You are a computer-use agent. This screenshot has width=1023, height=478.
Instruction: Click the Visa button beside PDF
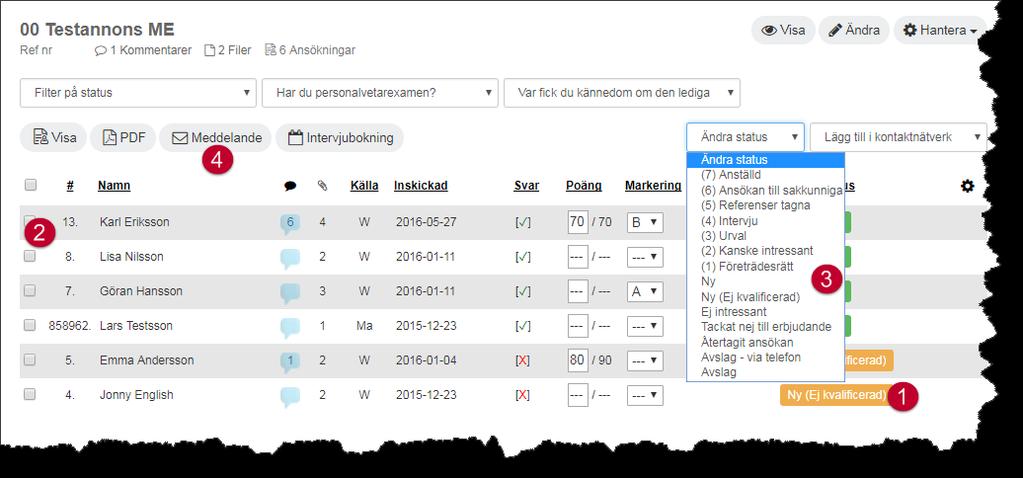[53, 138]
